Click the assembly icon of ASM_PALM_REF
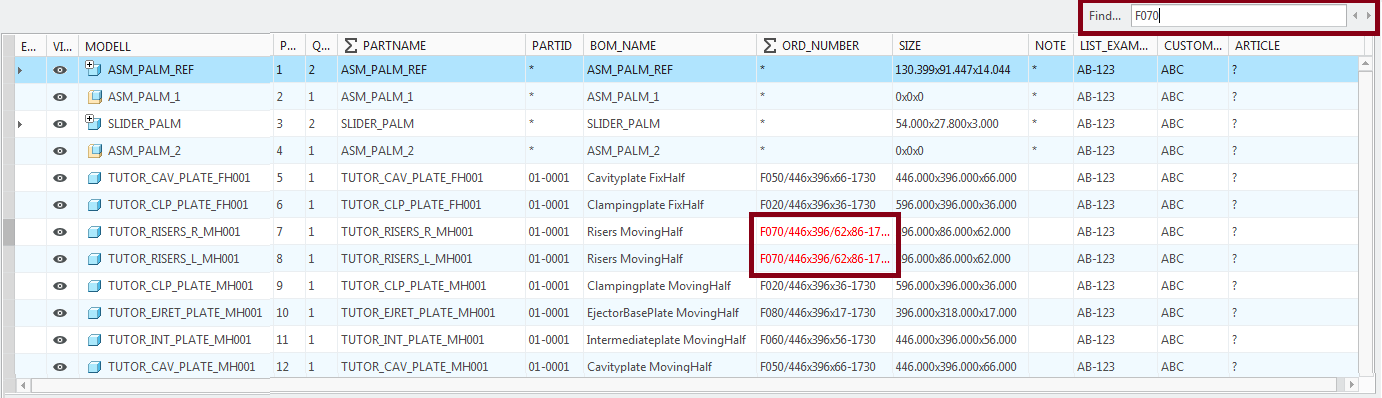 pyautogui.click(x=94, y=69)
